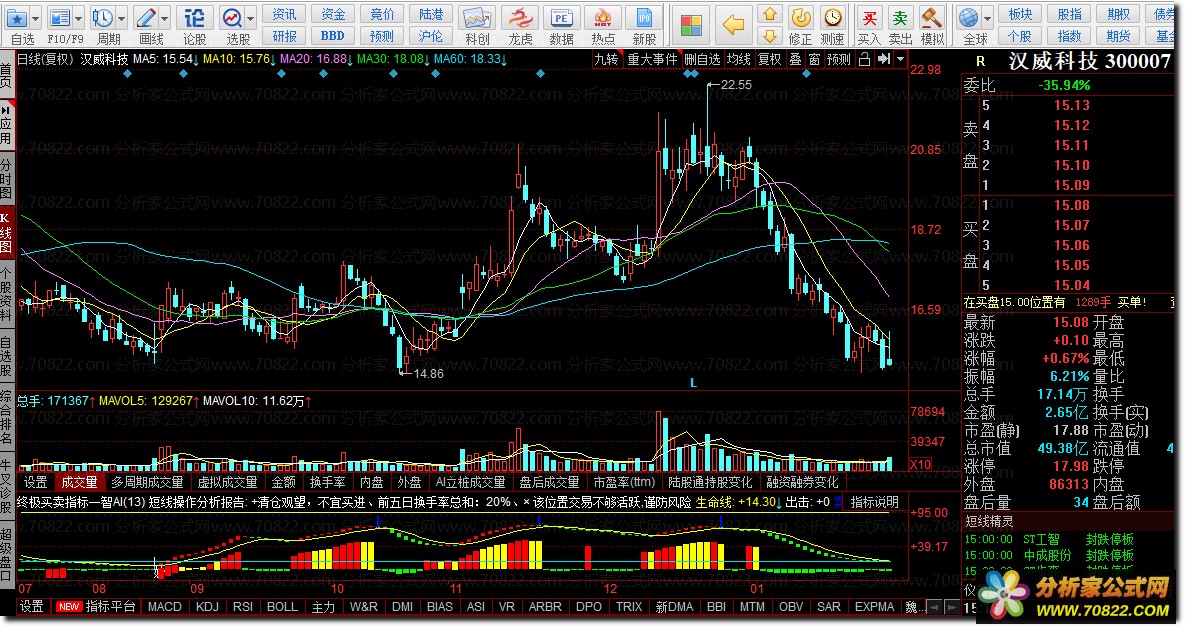The height and width of the screenshot is (627, 1186).
Task: Click the yellow up arrow icon
Action: 770,14
